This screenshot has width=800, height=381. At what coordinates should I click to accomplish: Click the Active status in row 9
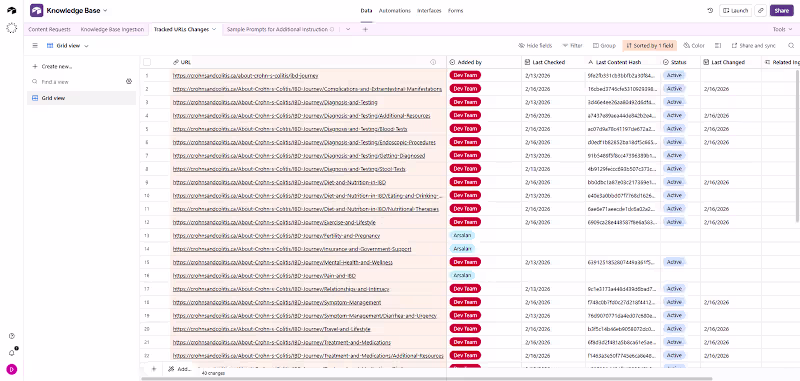pyautogui.click(x=674, y=182)
